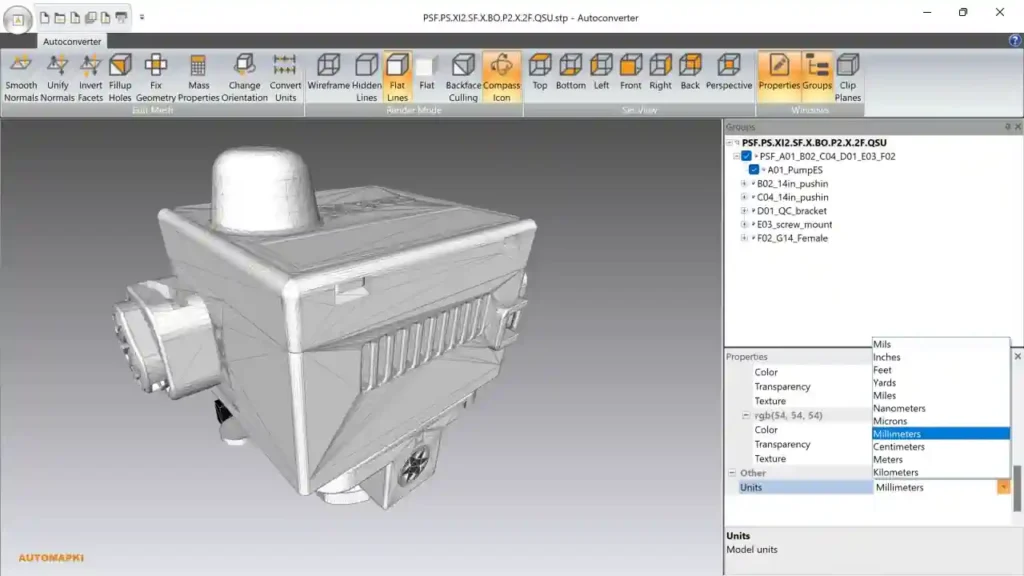Select the Smooth Normals tool

tap(21, 78)
